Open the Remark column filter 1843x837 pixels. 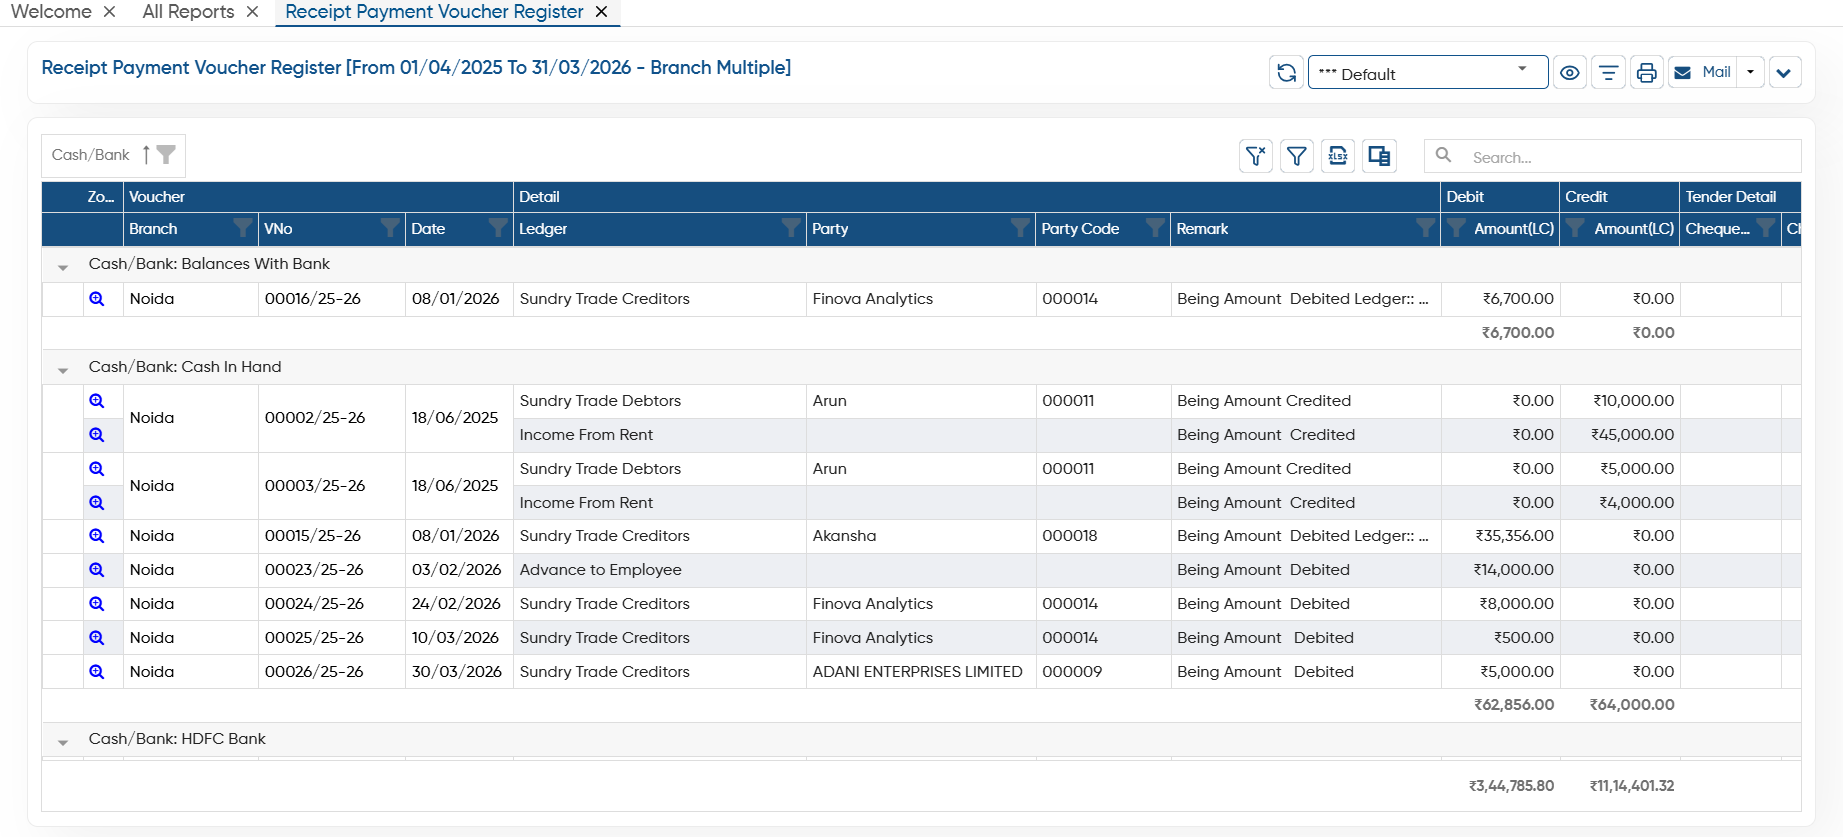click(x=1426, y=229)
